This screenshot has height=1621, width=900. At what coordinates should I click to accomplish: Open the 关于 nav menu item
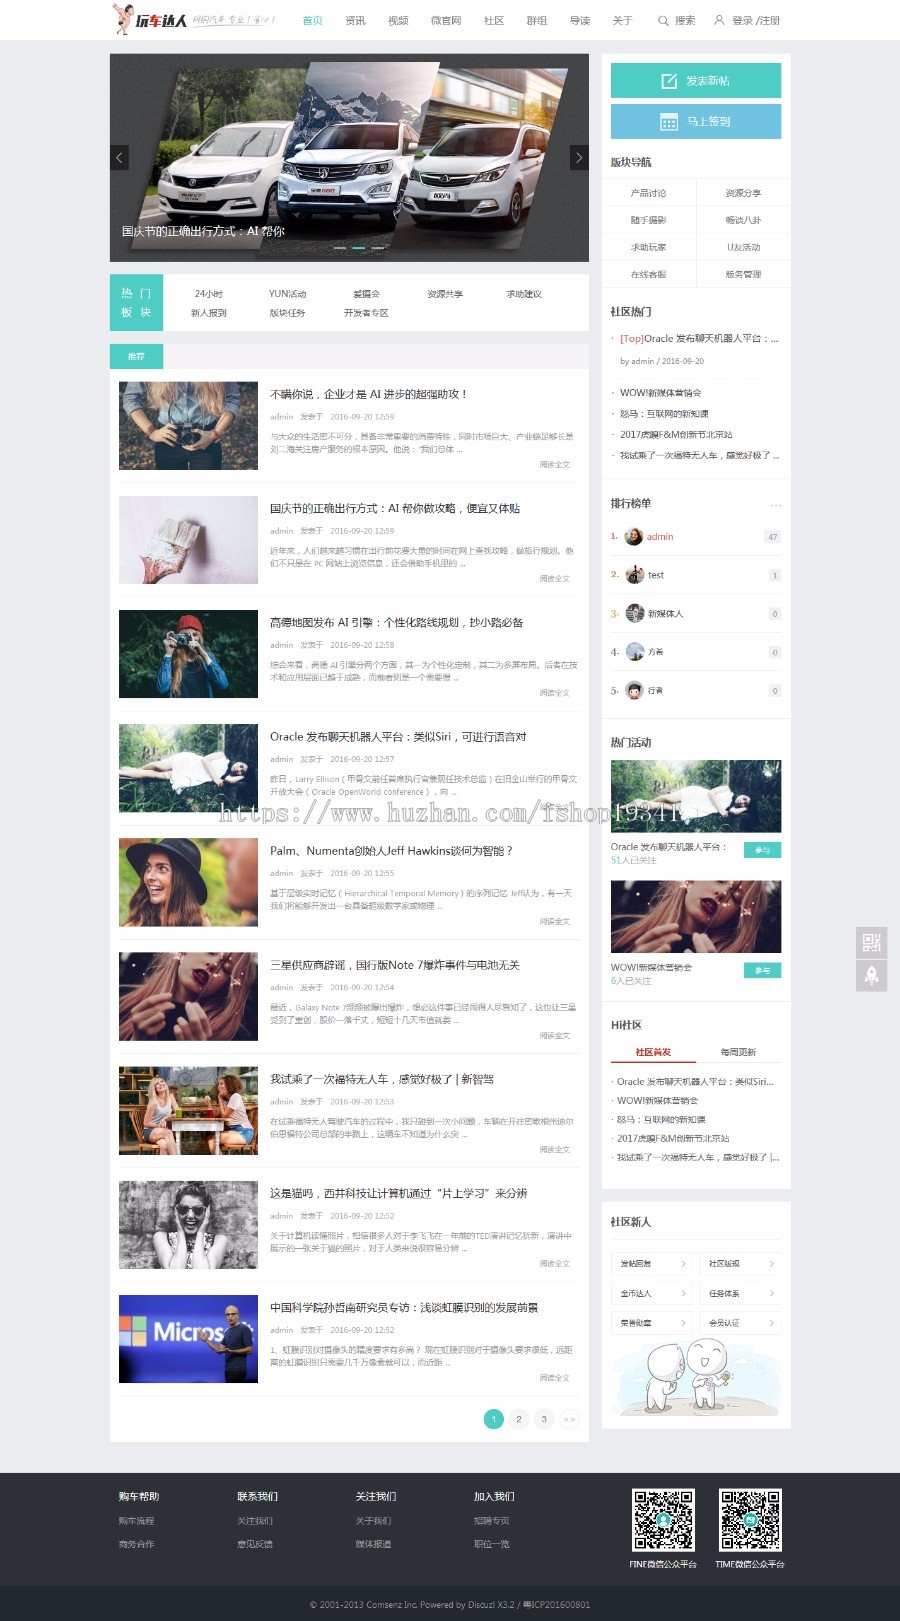(x=622, y=21)
